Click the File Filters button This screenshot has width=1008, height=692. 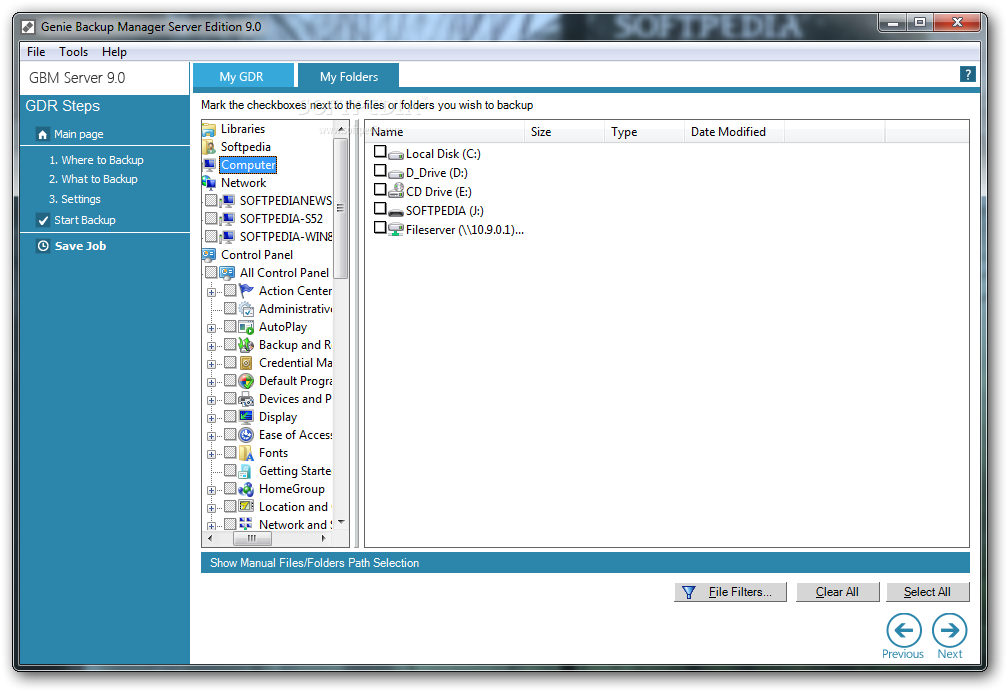pos(730,592)
